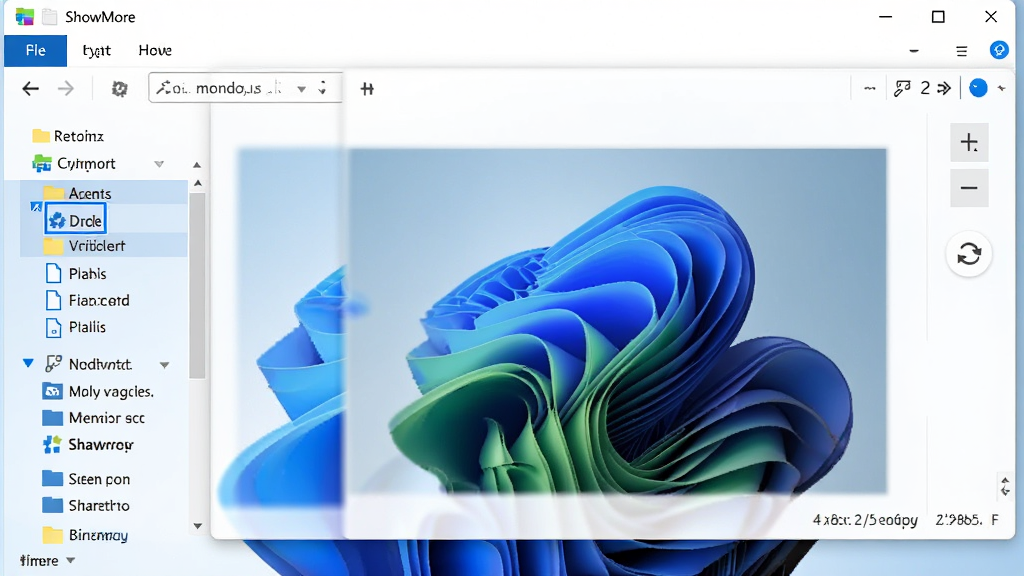Click the small shortcut icon left of Drcle

click(36, 207)
